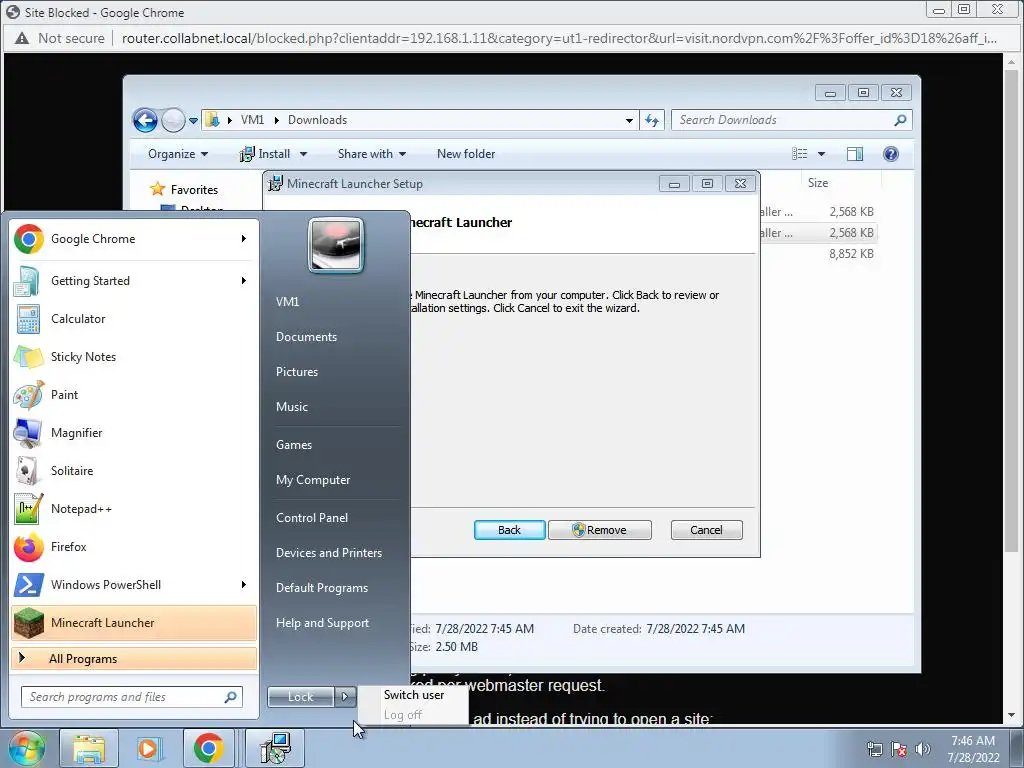Choose Switch user option

(414, 695)
